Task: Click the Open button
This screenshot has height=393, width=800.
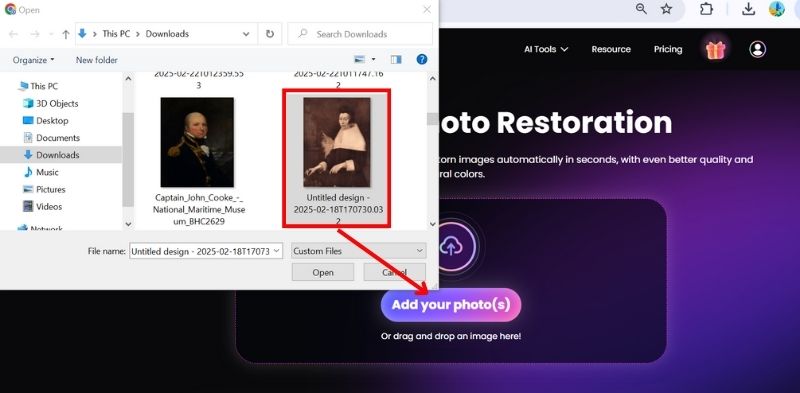Action: point(323,273)
